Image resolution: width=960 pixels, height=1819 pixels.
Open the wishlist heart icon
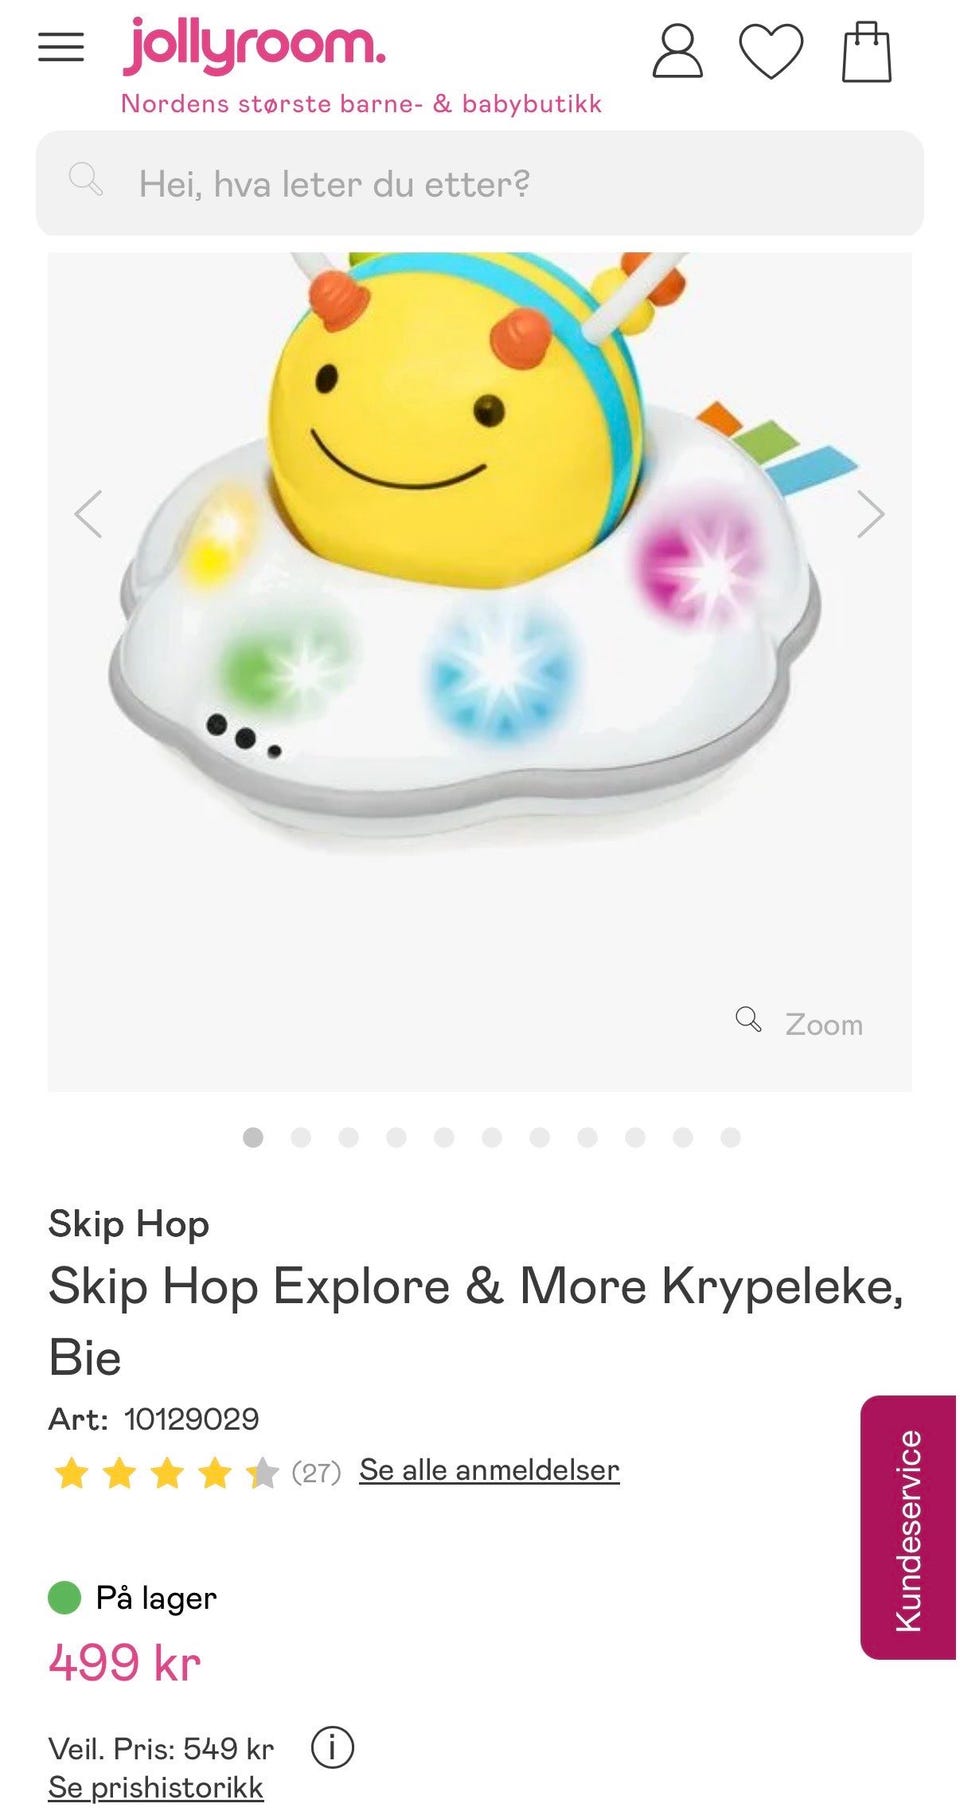771,51
